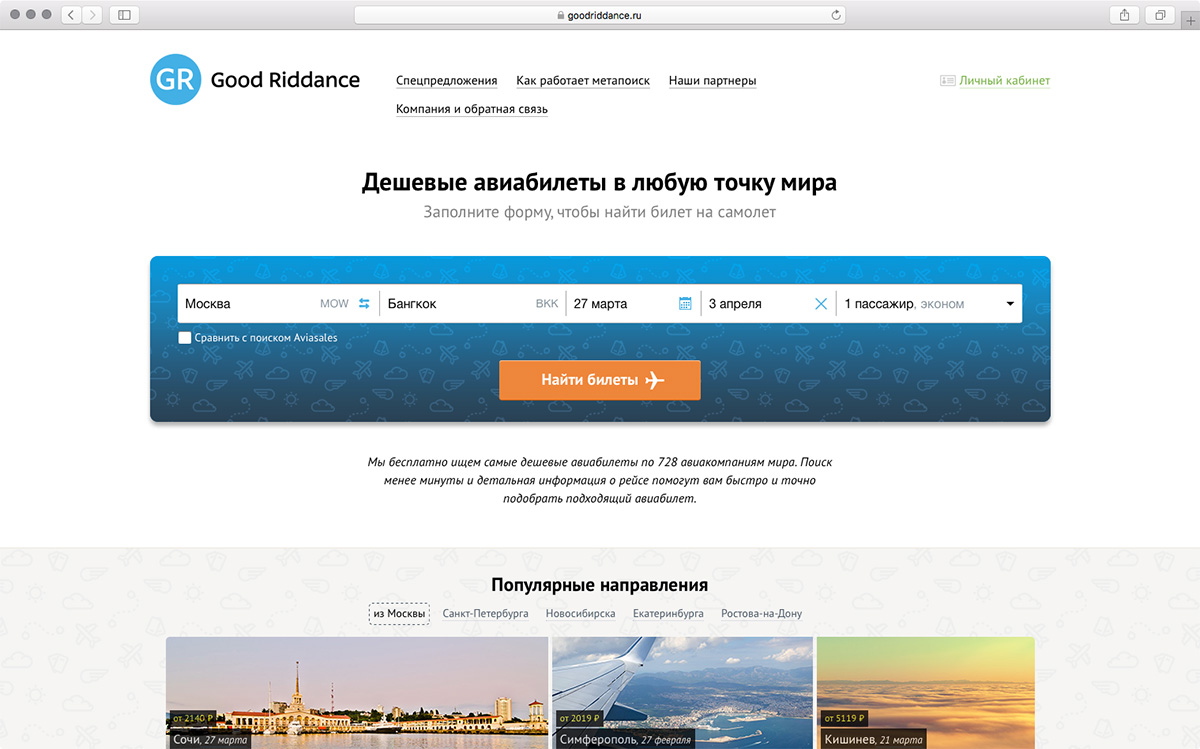Open Как работает метапоиск page
The image size is (1200, 749).
pyautogui.click(x=583, y=81)
